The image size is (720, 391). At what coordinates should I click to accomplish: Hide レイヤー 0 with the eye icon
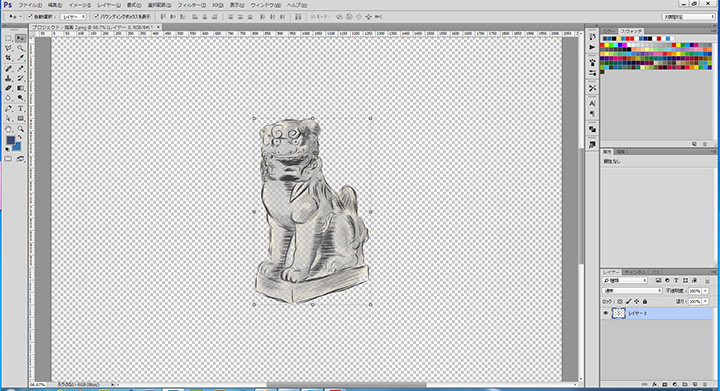click(605, 313)
